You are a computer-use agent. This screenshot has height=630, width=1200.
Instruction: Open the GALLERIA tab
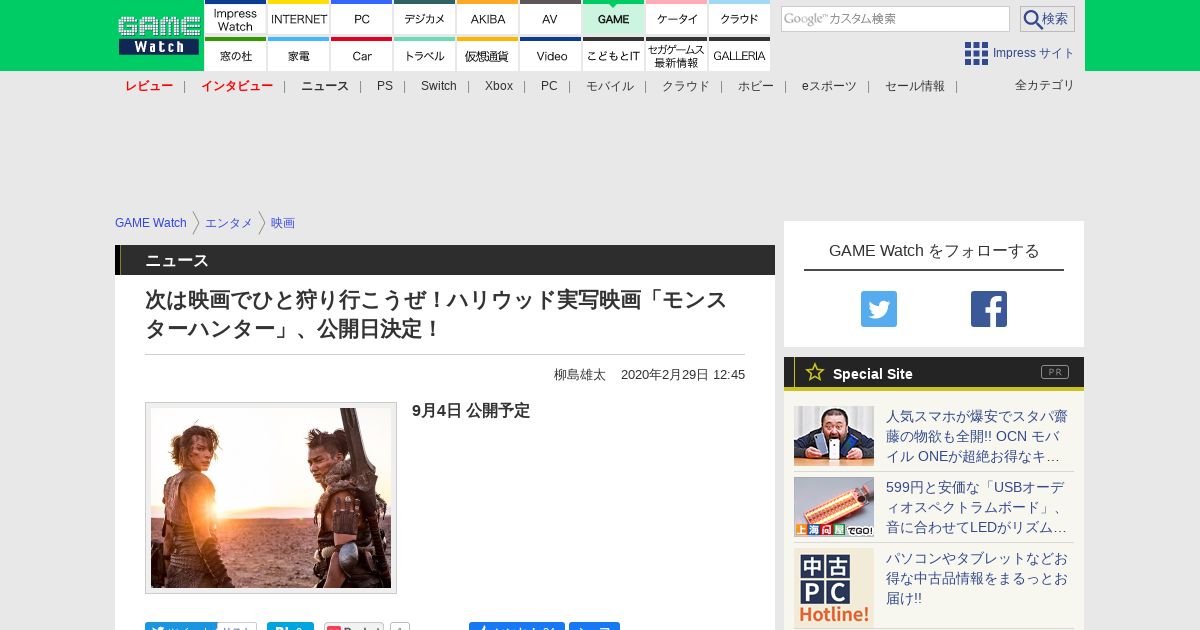pos(740,55)
